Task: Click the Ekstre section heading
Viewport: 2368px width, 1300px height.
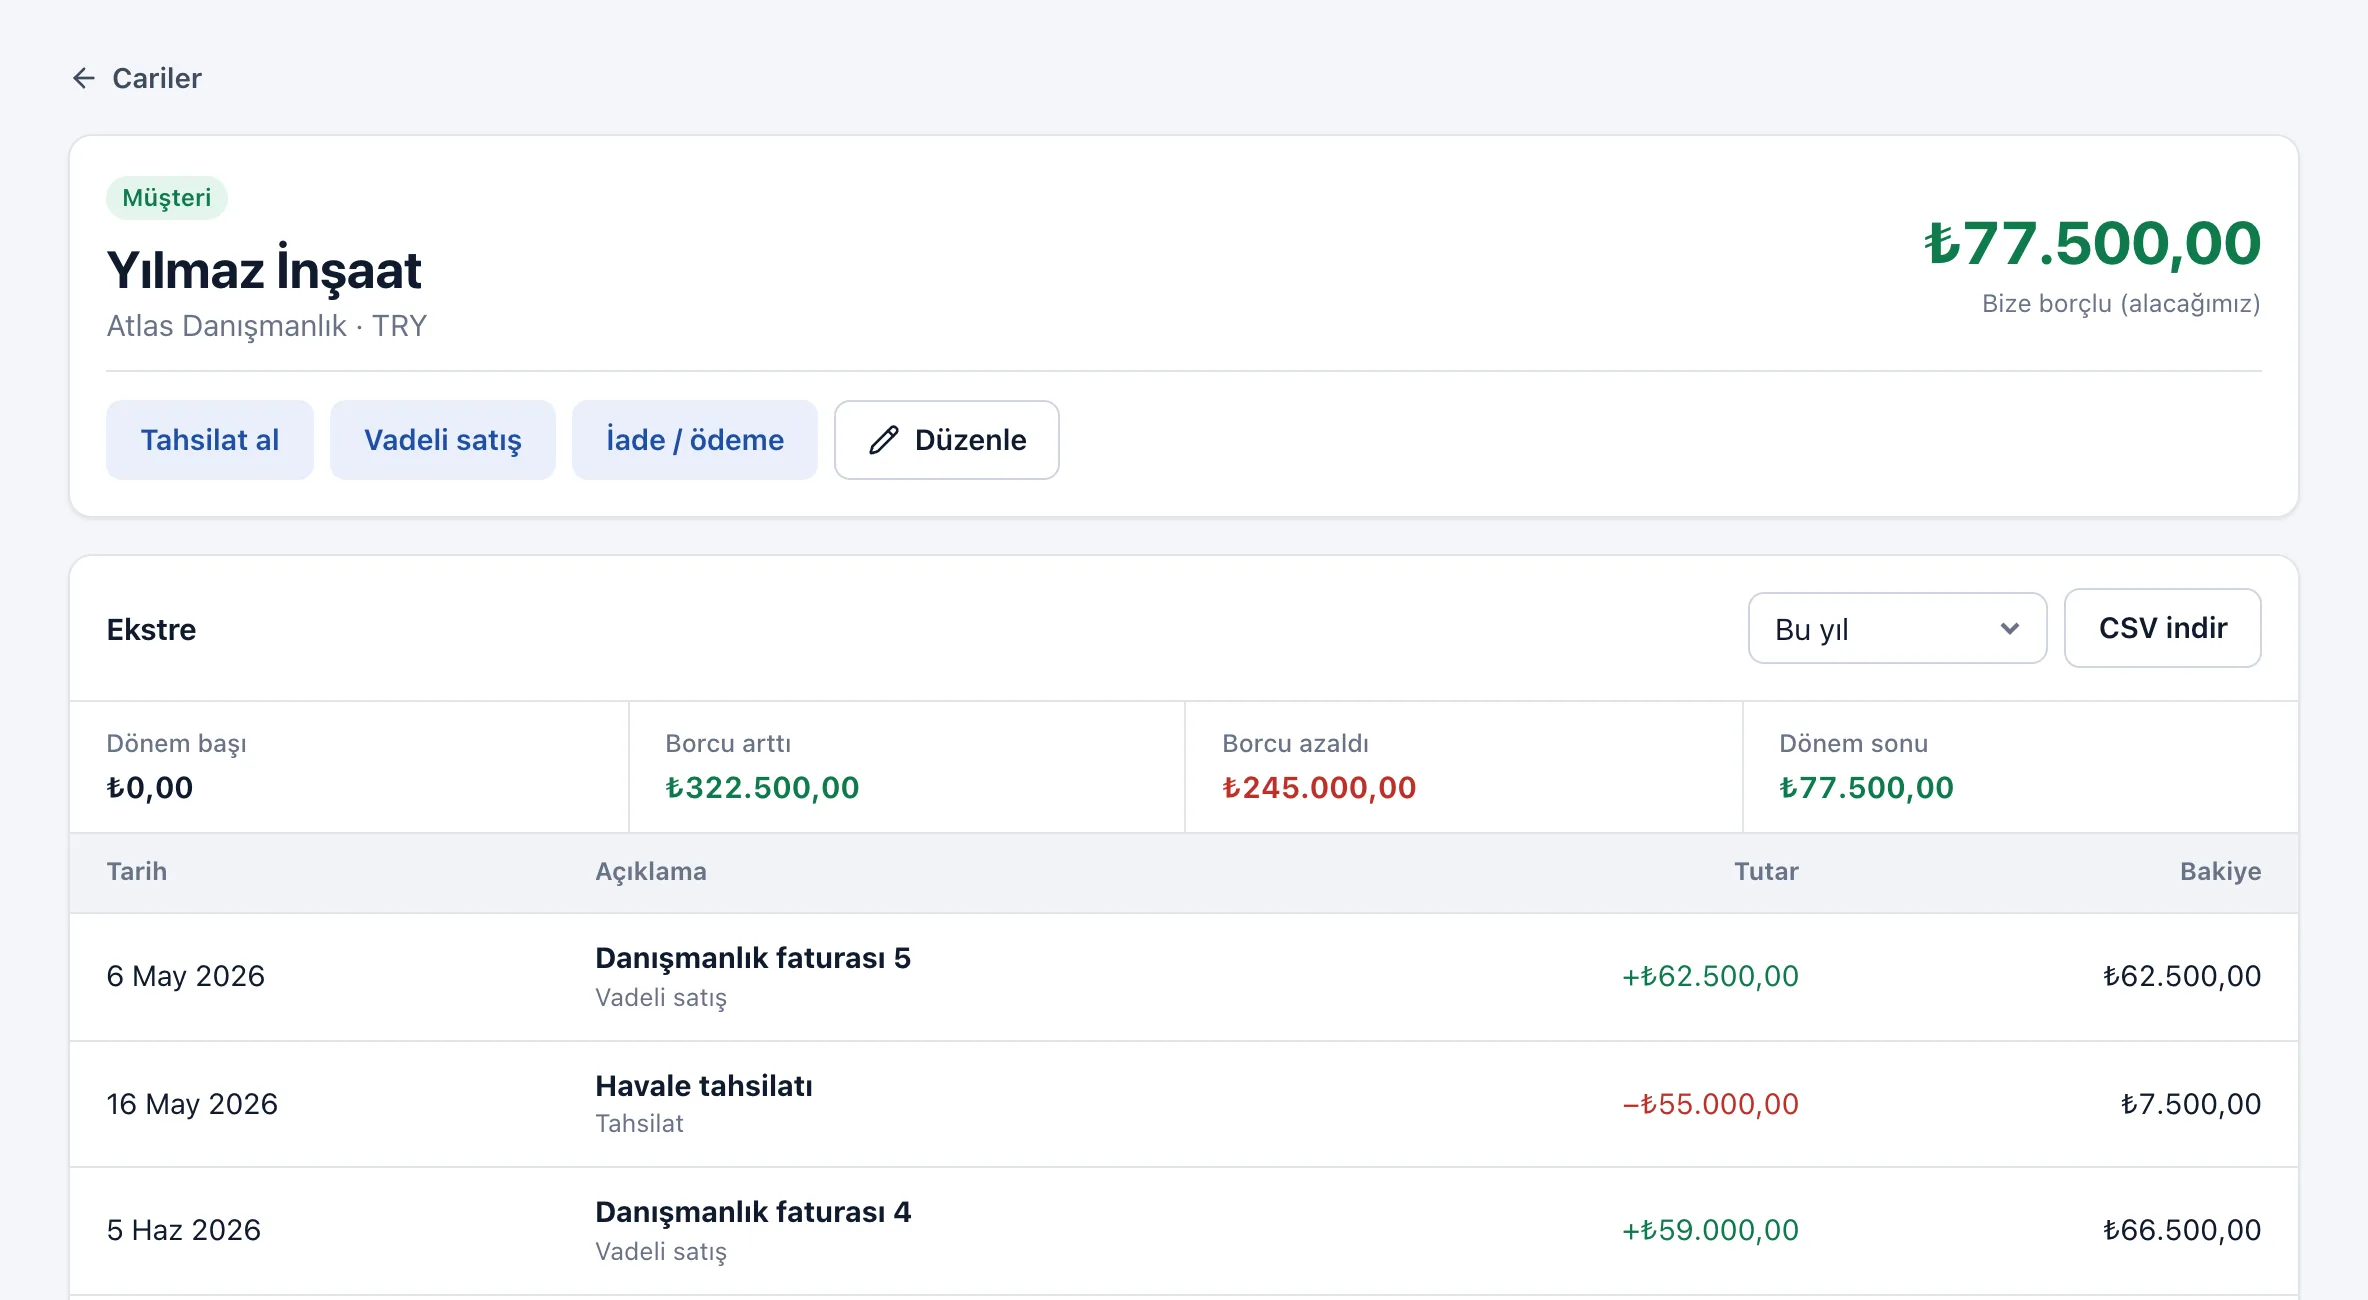Action: pos(151,629)
